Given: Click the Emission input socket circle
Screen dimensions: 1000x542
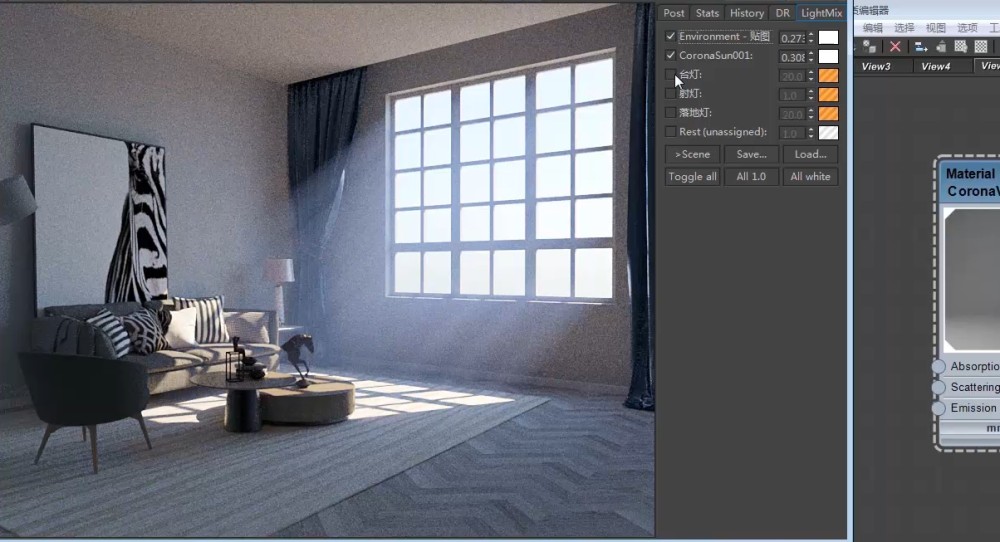Looking at the screenshot, I should coord(938,408).
